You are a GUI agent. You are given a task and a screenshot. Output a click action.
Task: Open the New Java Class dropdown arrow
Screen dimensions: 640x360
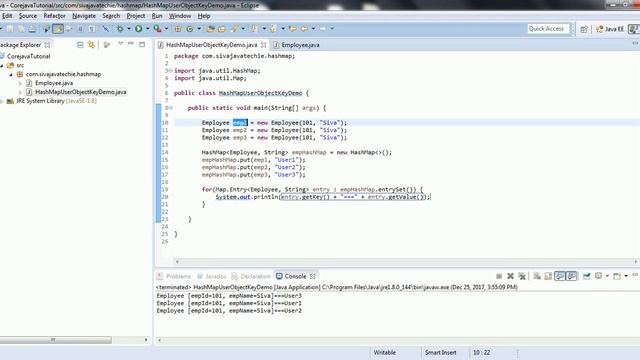pyautogui.click(x=199, y=29)
